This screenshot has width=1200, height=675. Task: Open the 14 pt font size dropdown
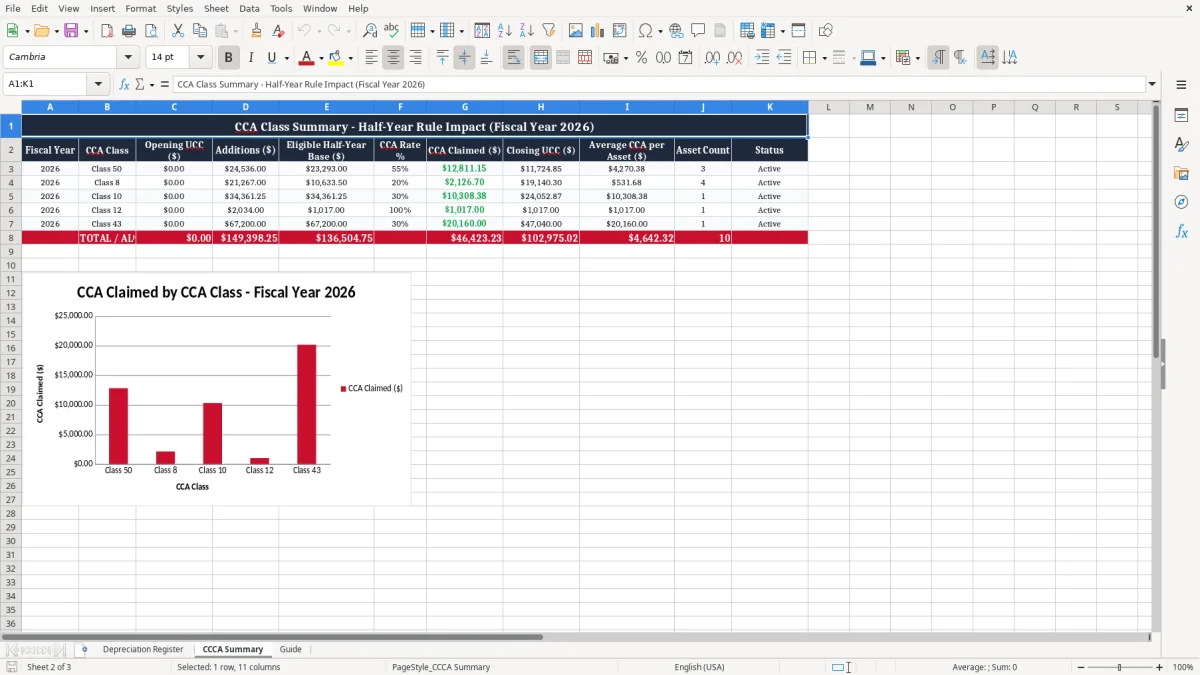click(x=200, y=57)
